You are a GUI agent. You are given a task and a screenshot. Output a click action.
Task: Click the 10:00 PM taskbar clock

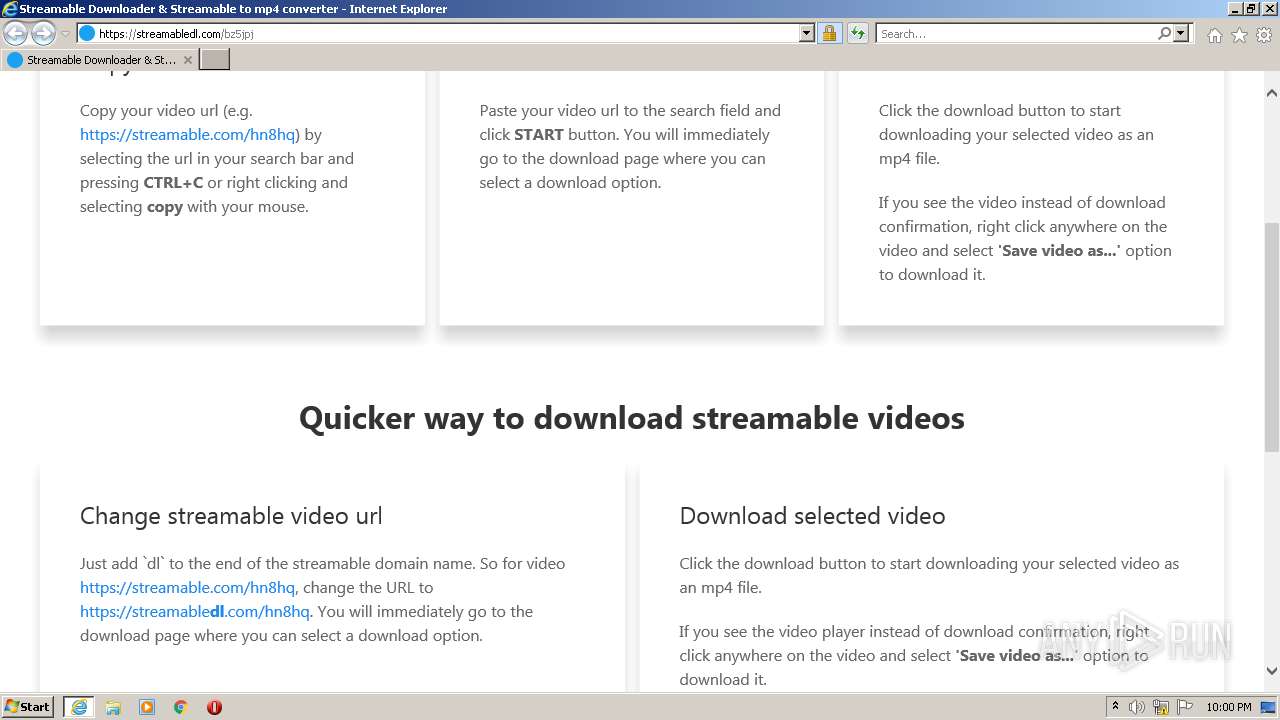(x=1229, y=707)
